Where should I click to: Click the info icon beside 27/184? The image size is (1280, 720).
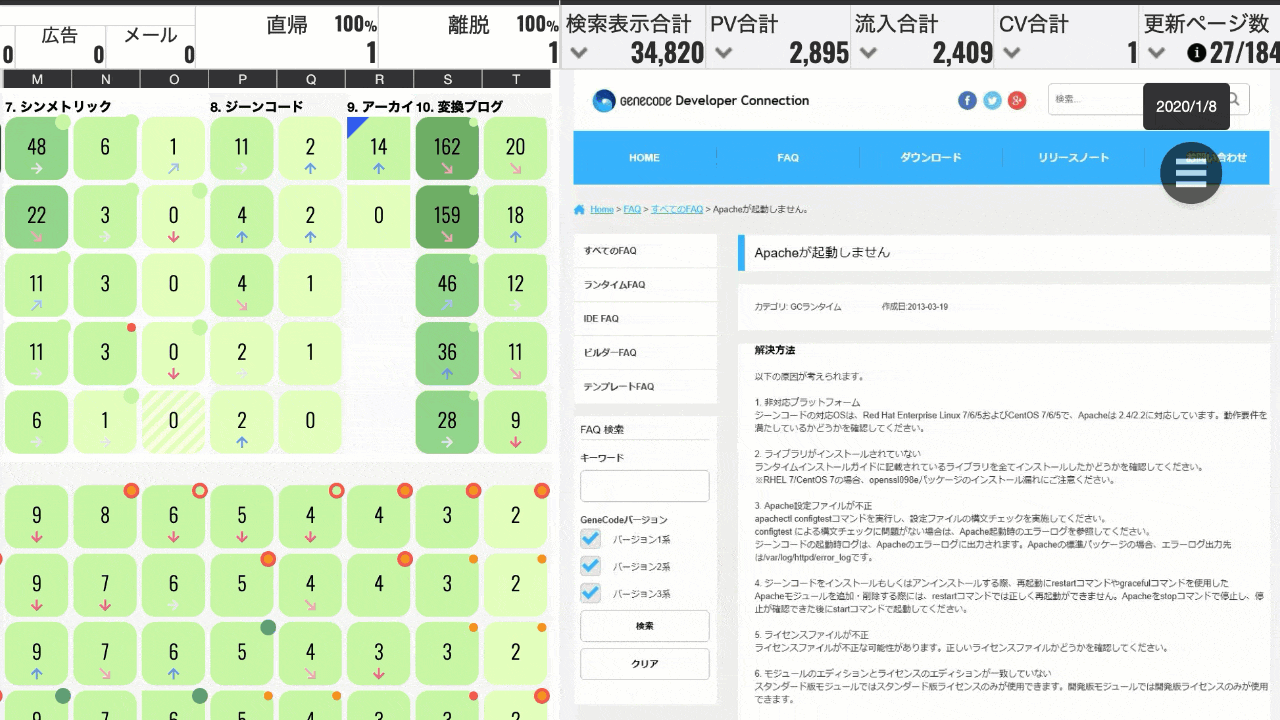pyautogui.click(x=1196, y=53)
